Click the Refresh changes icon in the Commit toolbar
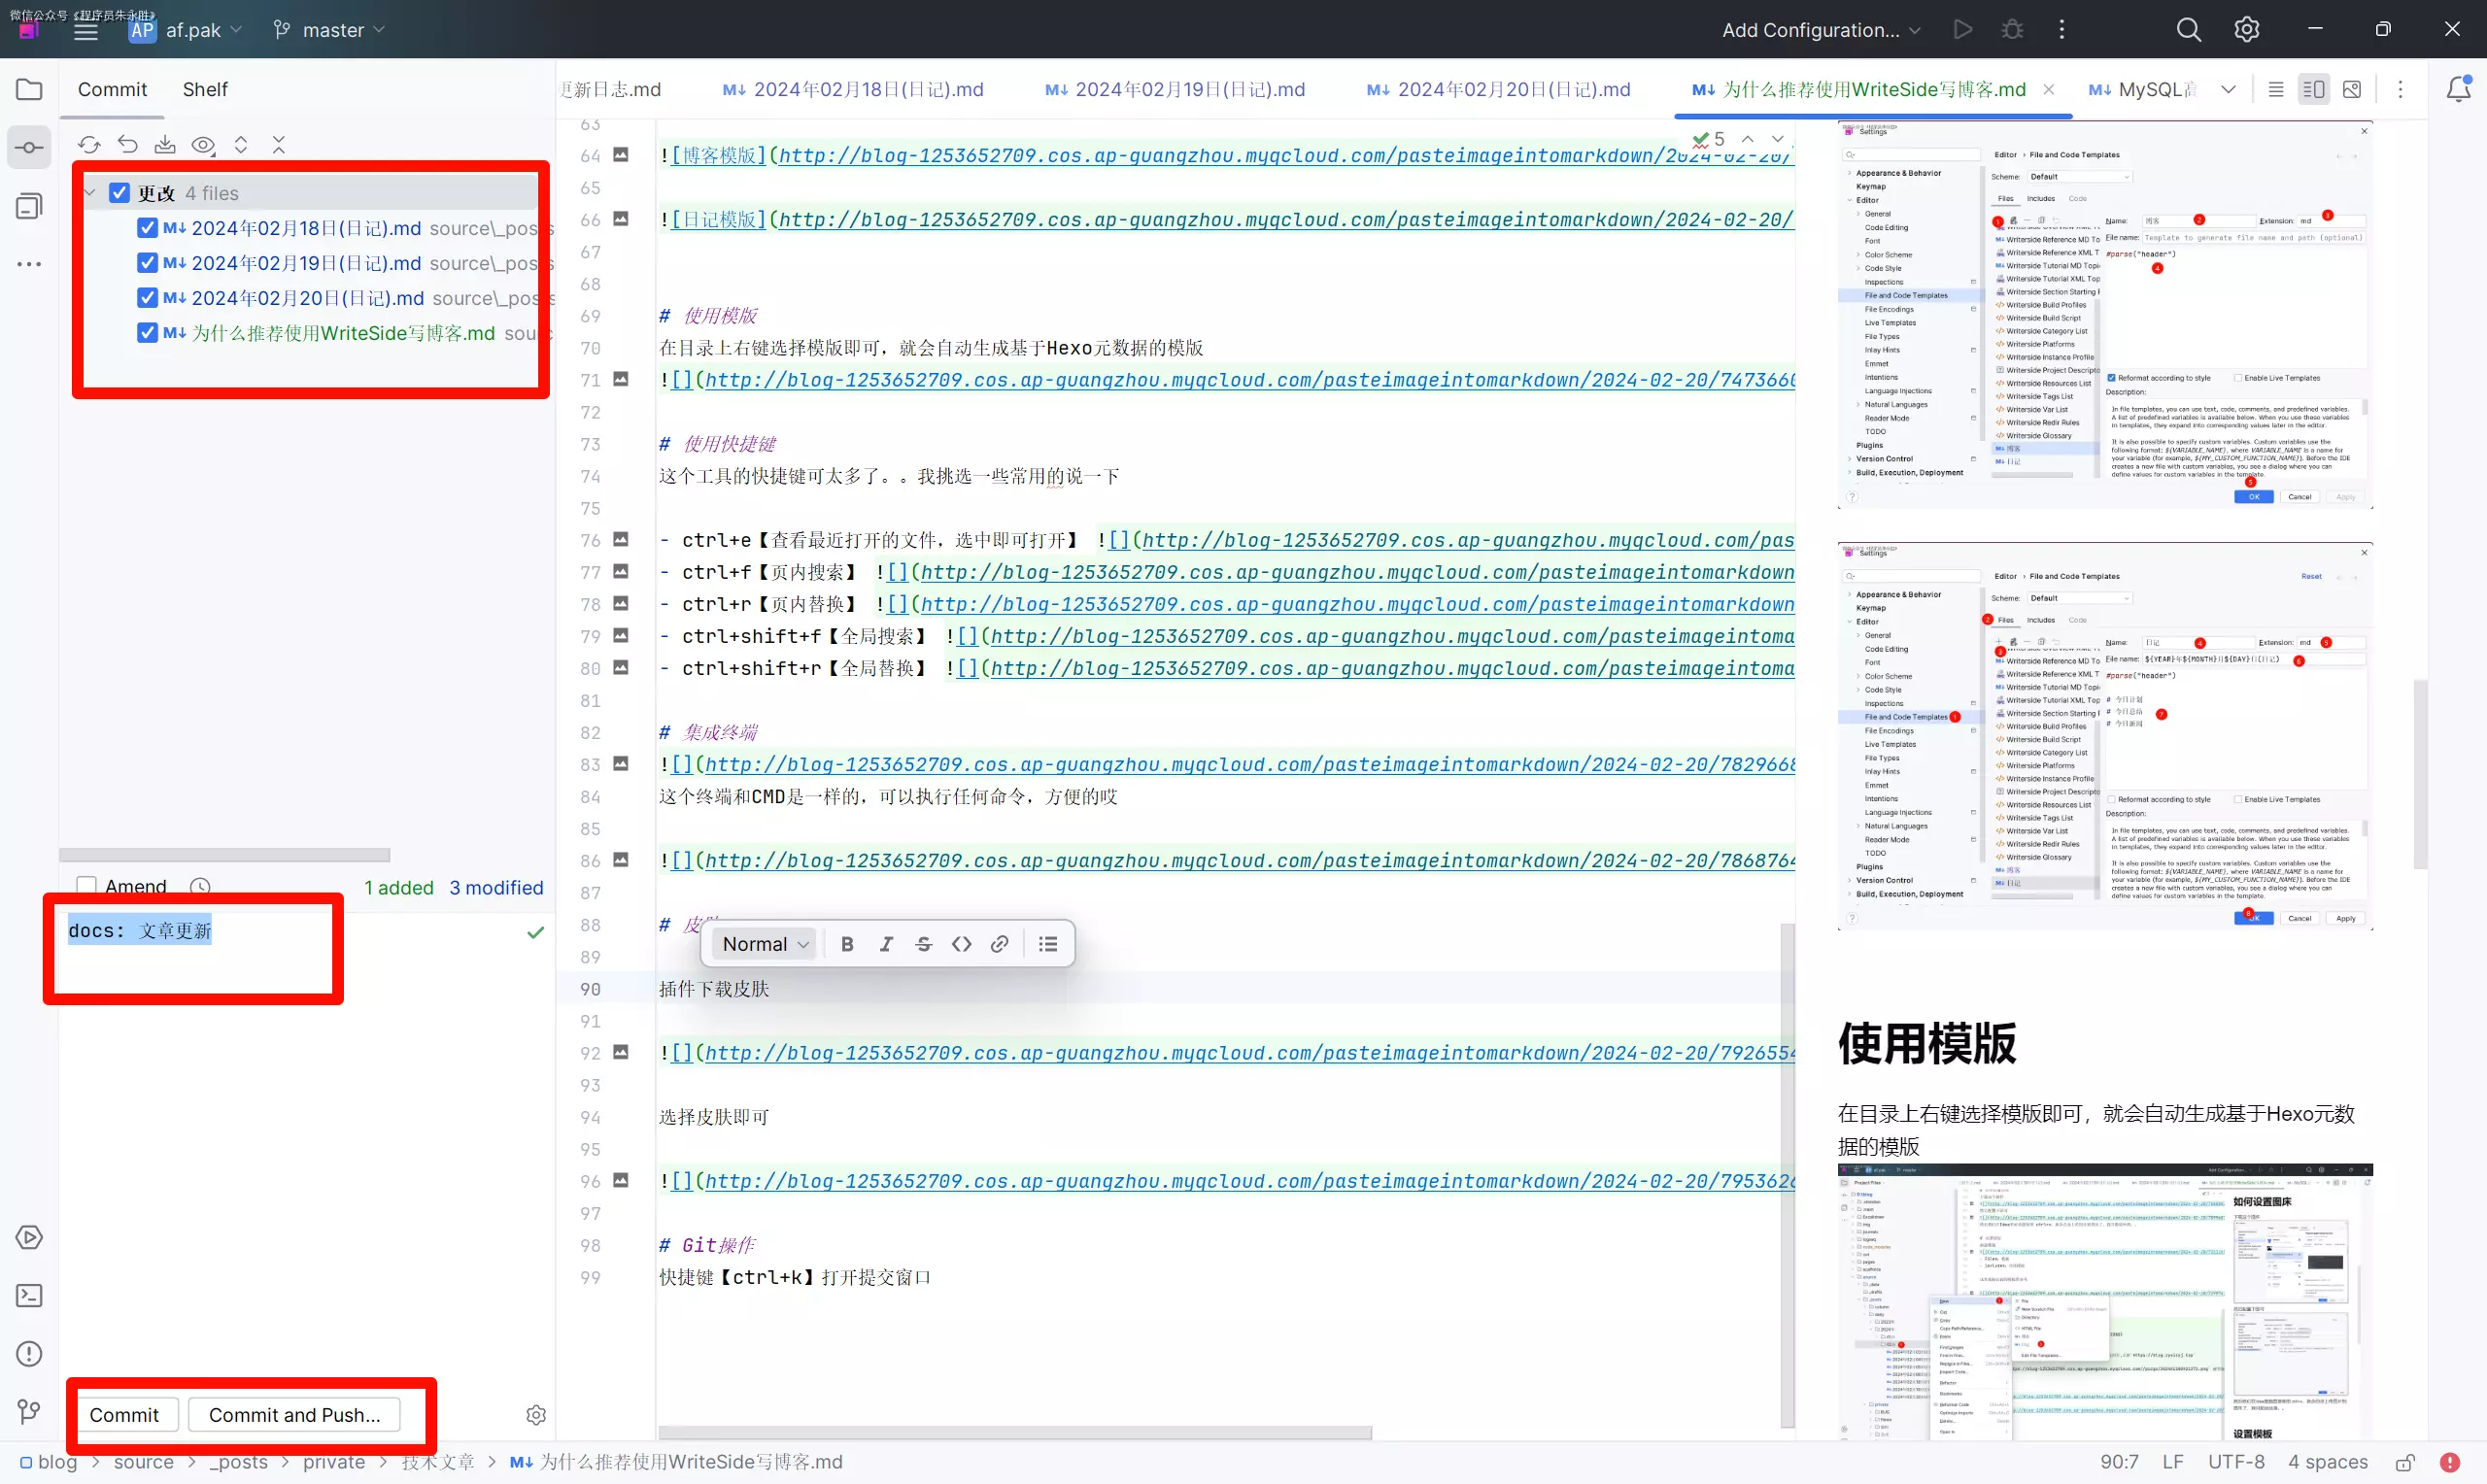The image size is (2487, 1484). [89, 145]
